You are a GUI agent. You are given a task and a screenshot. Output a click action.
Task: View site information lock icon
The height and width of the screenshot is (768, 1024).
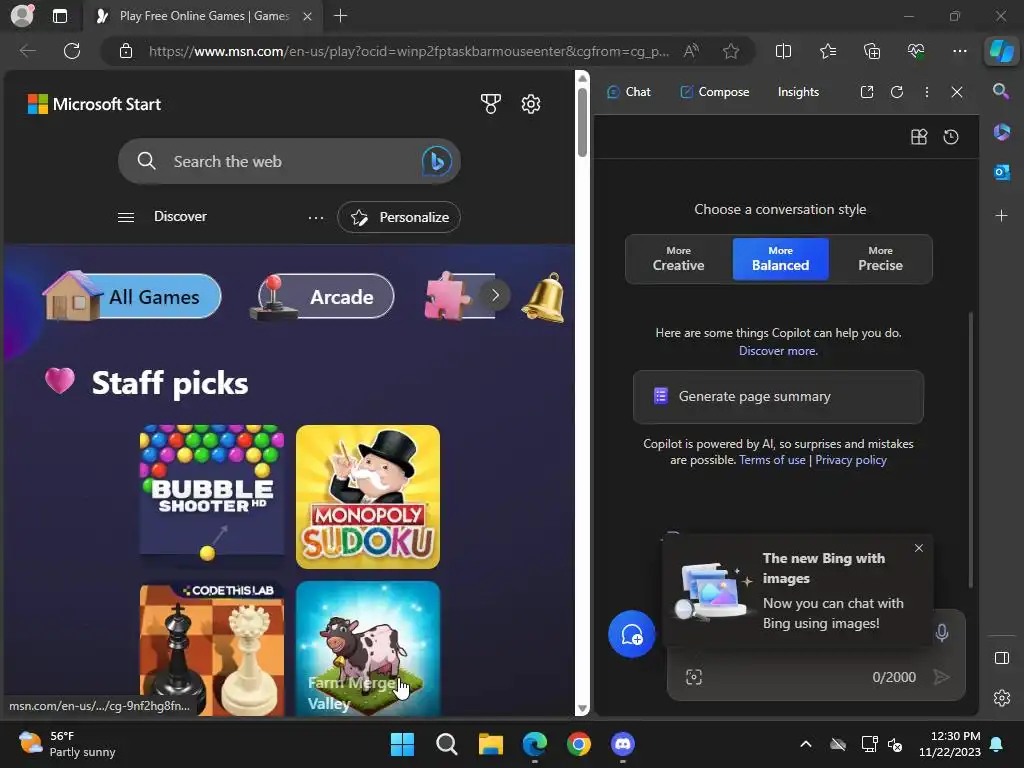tap(126, 51)
